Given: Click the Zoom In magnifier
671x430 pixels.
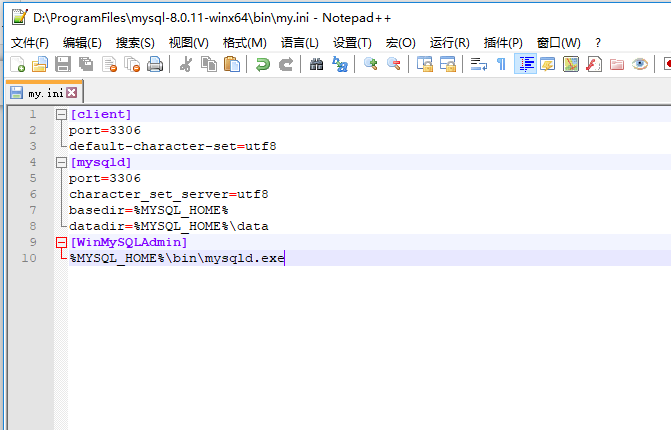Looking at the screenshot, I should pos(370,65).
